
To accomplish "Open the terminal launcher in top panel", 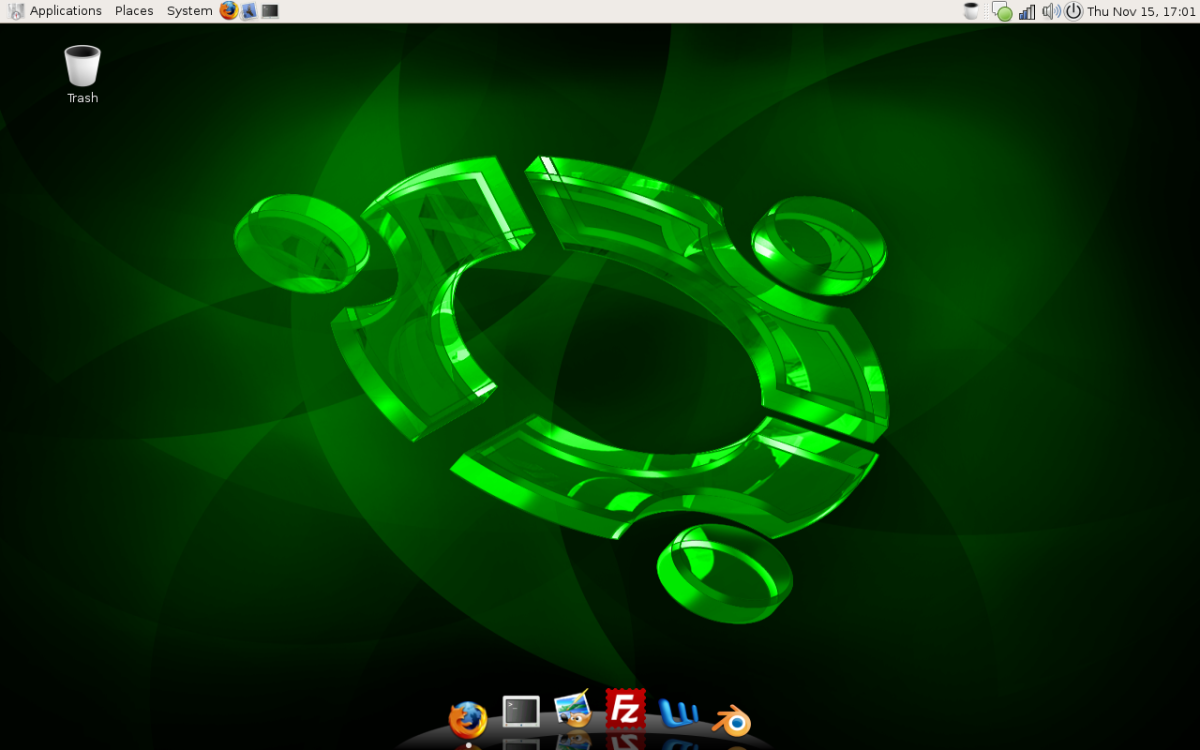I will [270, 11].
